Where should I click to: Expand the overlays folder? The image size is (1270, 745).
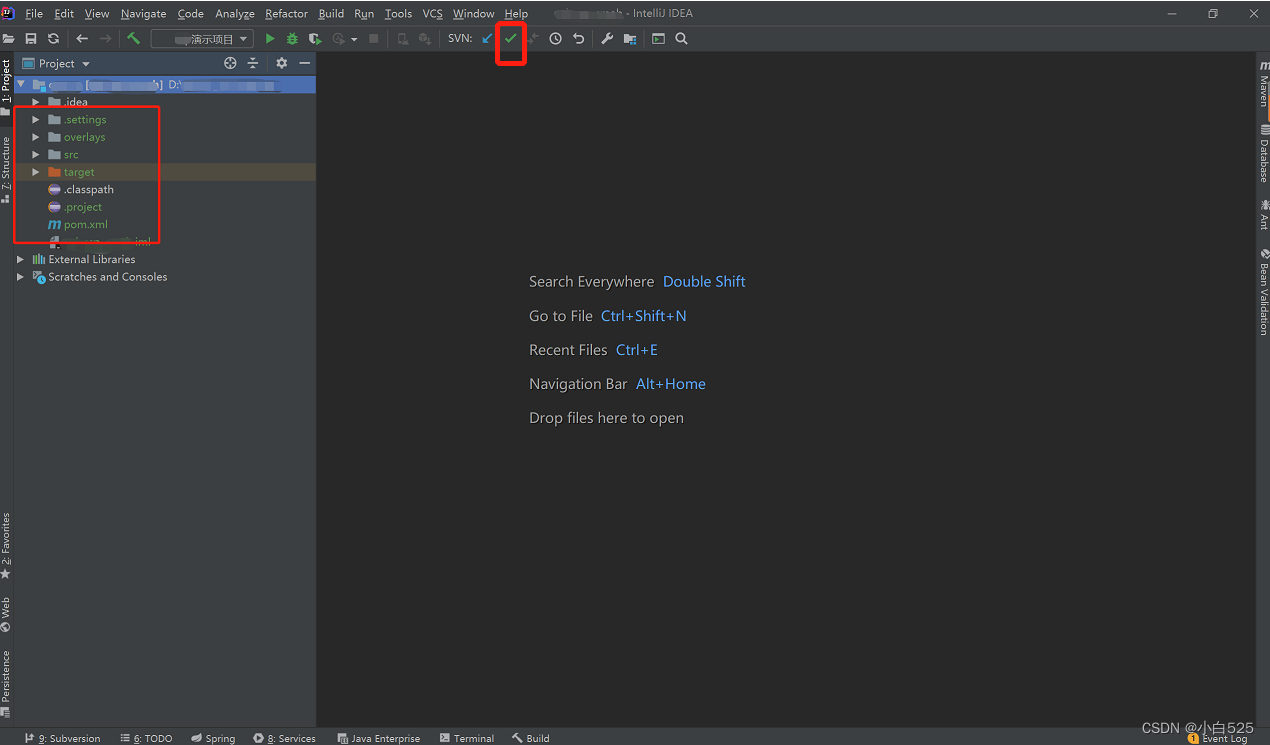36,137
